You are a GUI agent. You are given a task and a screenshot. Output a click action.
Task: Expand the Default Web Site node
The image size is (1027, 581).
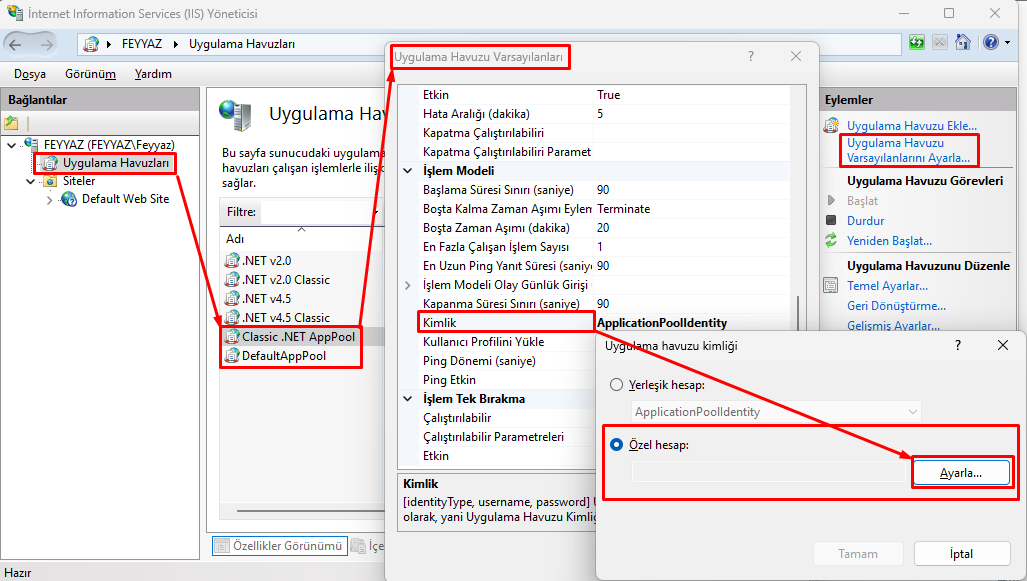pyautogui.click(x=50, y=200)
